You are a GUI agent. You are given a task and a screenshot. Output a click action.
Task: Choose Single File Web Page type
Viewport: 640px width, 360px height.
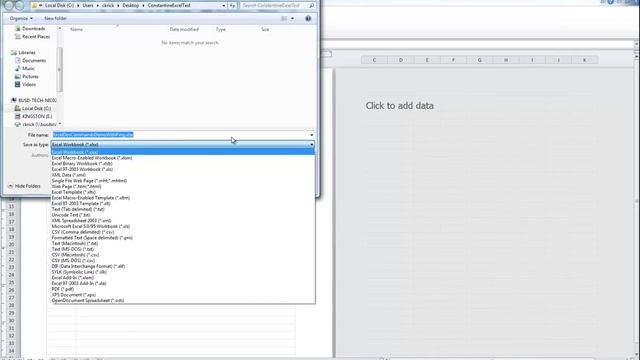[x=182, y=181]
